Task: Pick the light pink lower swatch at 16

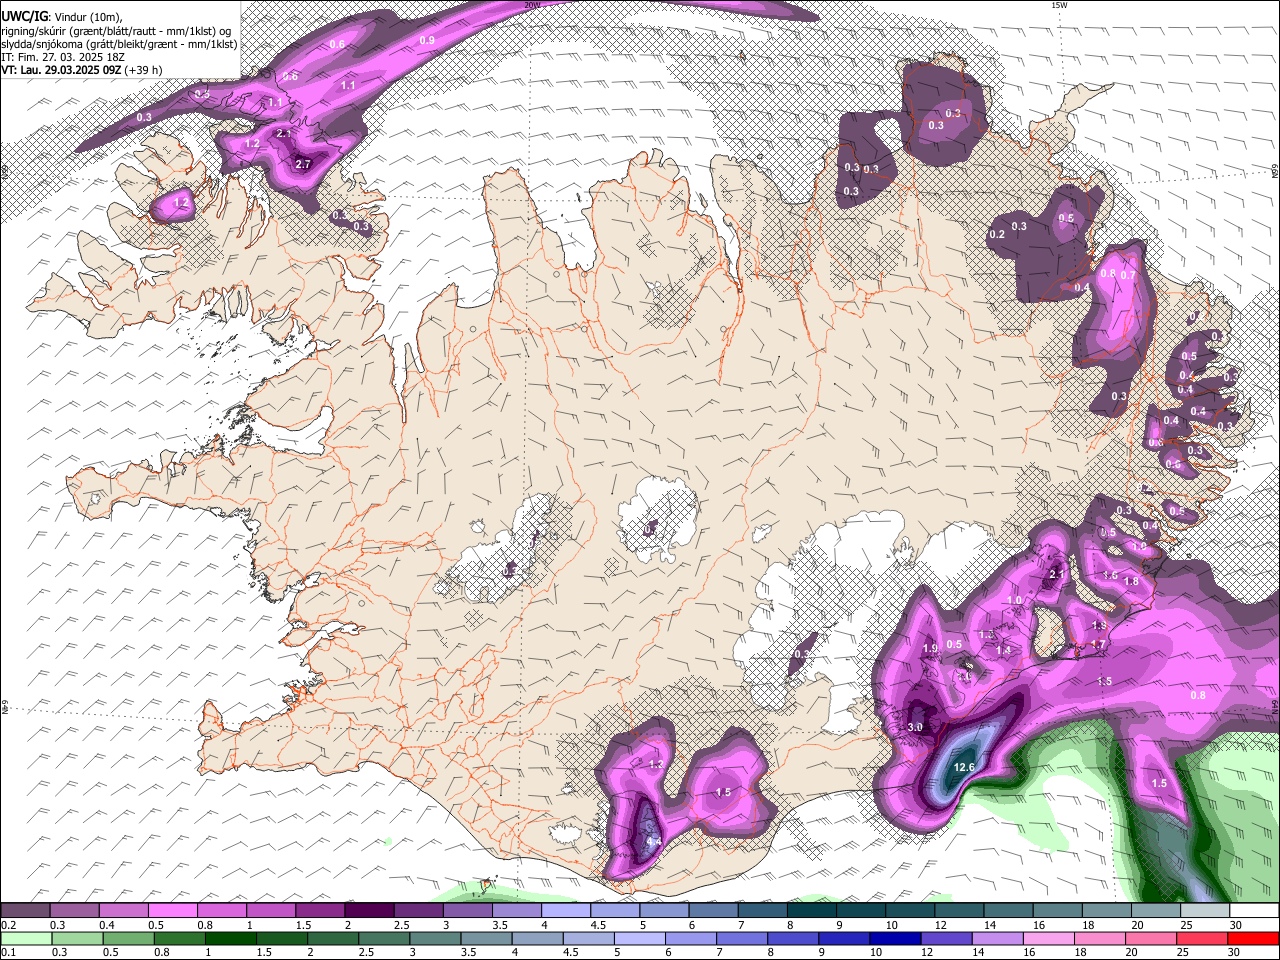Action: pyautogui.click(x=1050, y=938)
